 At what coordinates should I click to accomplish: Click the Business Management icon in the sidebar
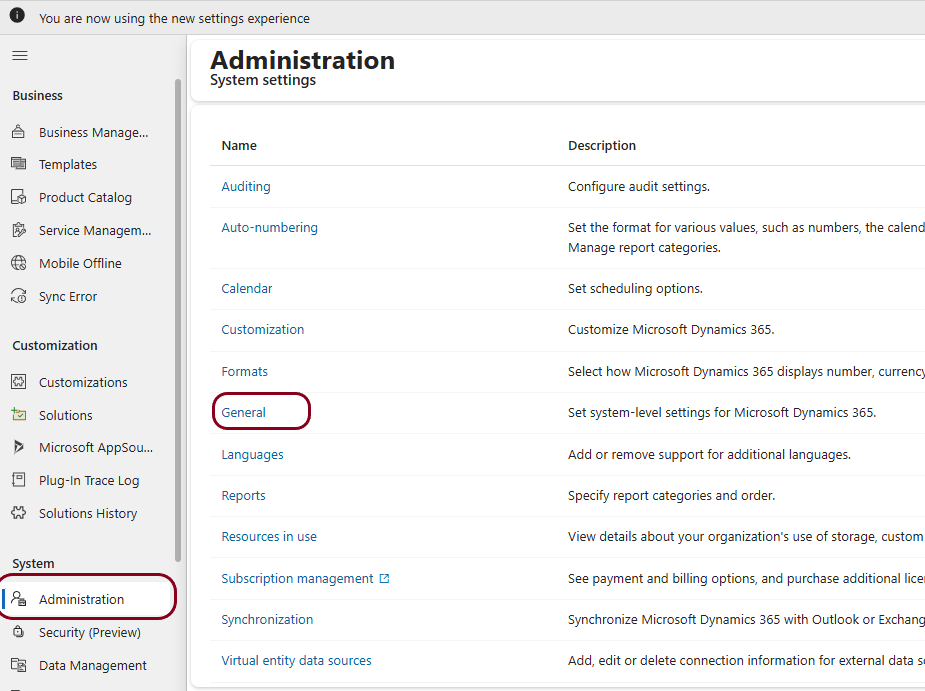[18, 132]
